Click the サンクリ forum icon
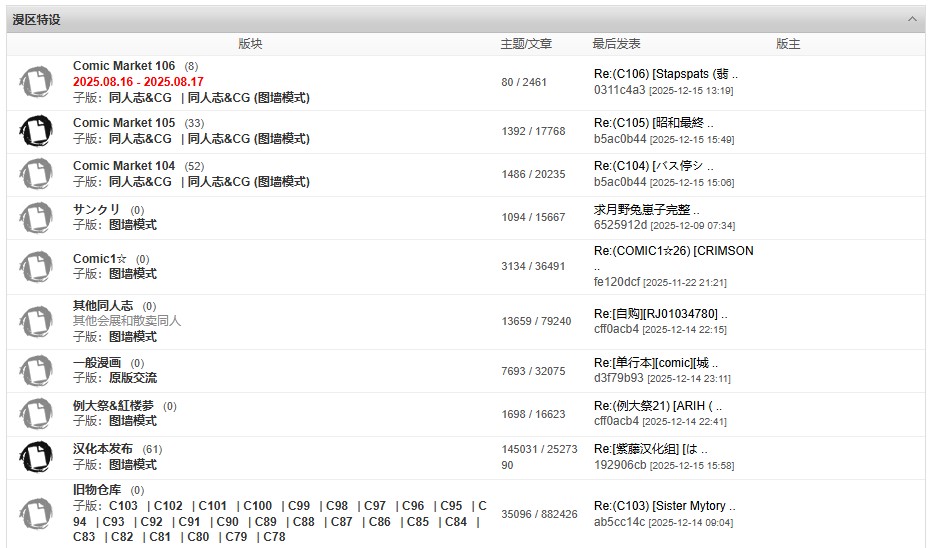 tap(36, 217)
